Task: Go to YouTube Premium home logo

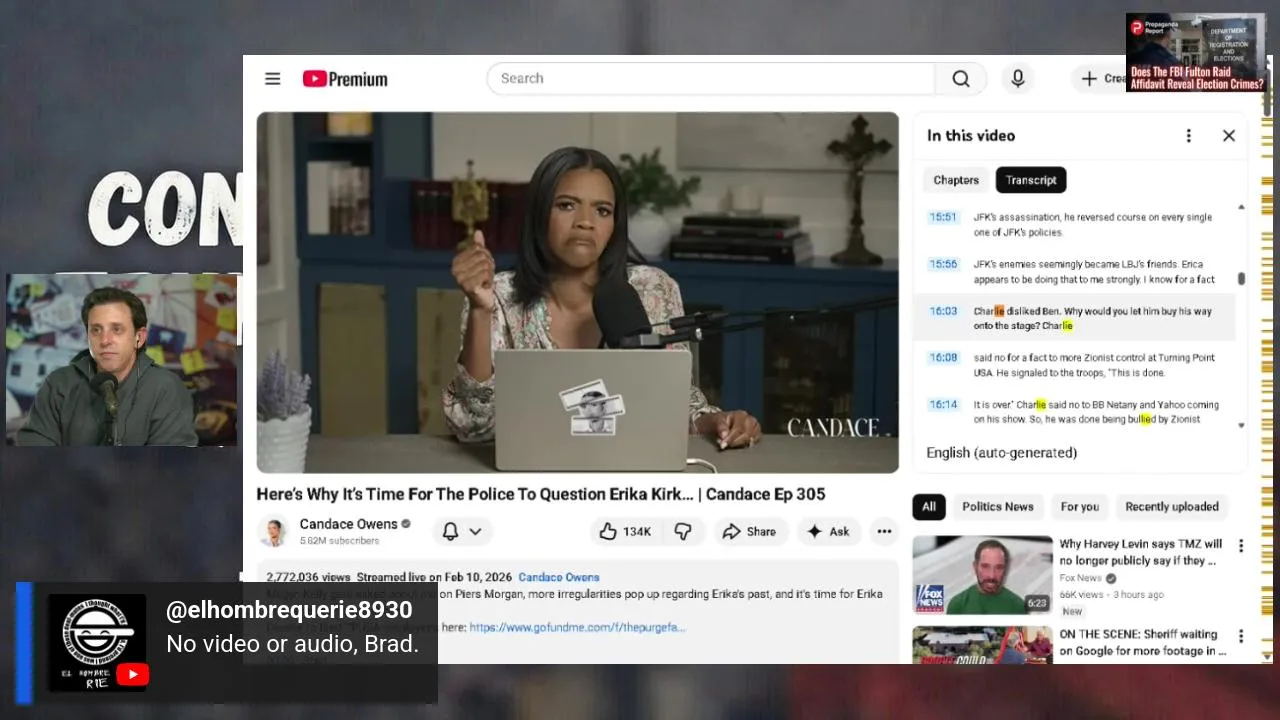Action: coord(345,79)
